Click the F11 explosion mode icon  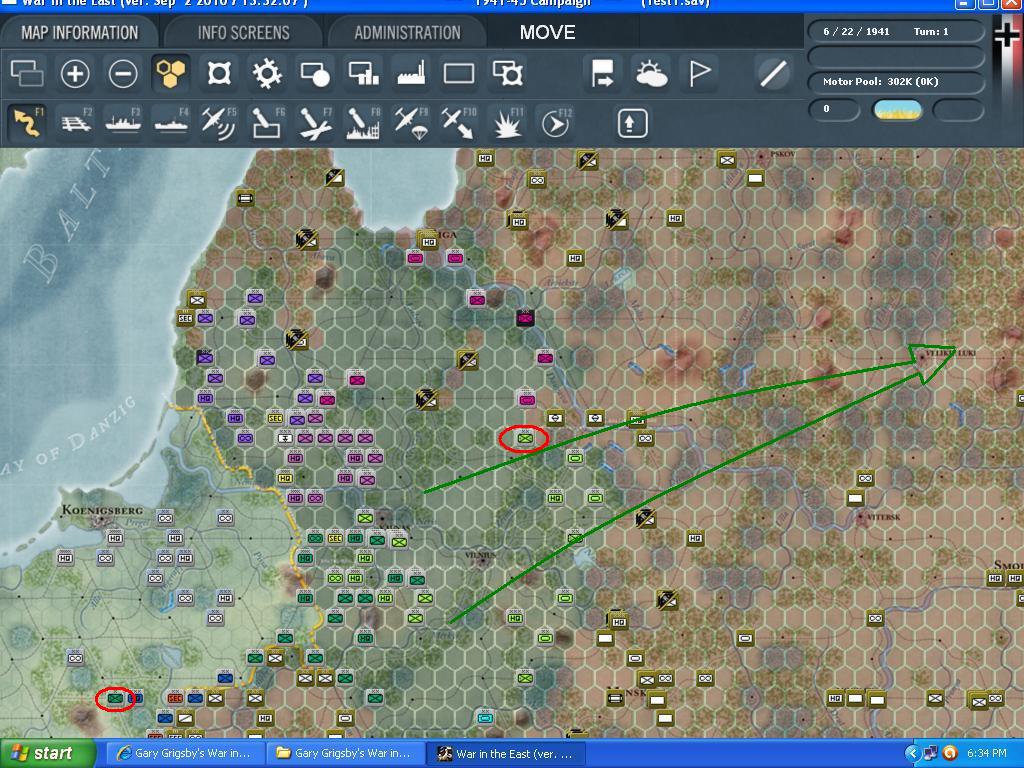[508, 123]
